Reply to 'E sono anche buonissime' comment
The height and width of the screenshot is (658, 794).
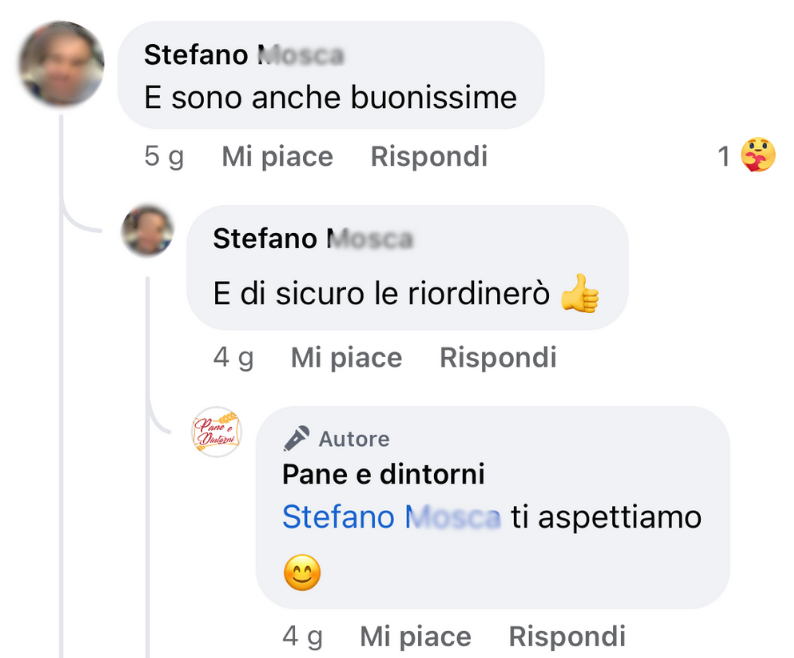(x=429, y=157)
